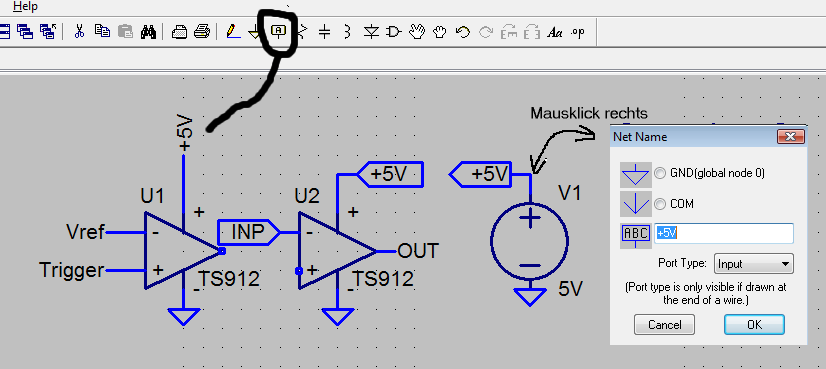Choose the GND (global node 0) radio button
The image size is (826, 369).
(660, 173)
